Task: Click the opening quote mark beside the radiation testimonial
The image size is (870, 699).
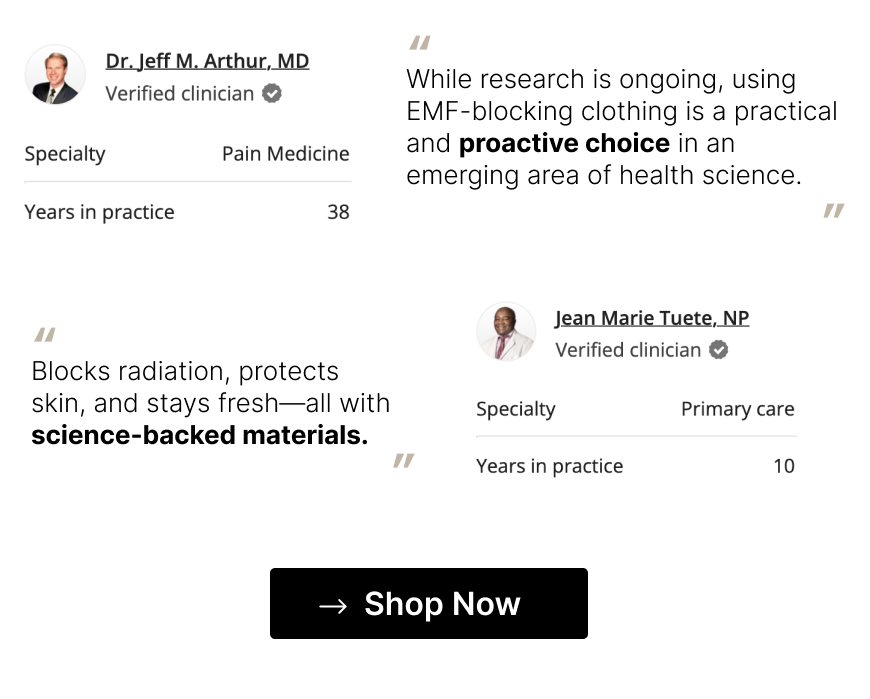Action: pyautogui.click(x=44, y=336)
